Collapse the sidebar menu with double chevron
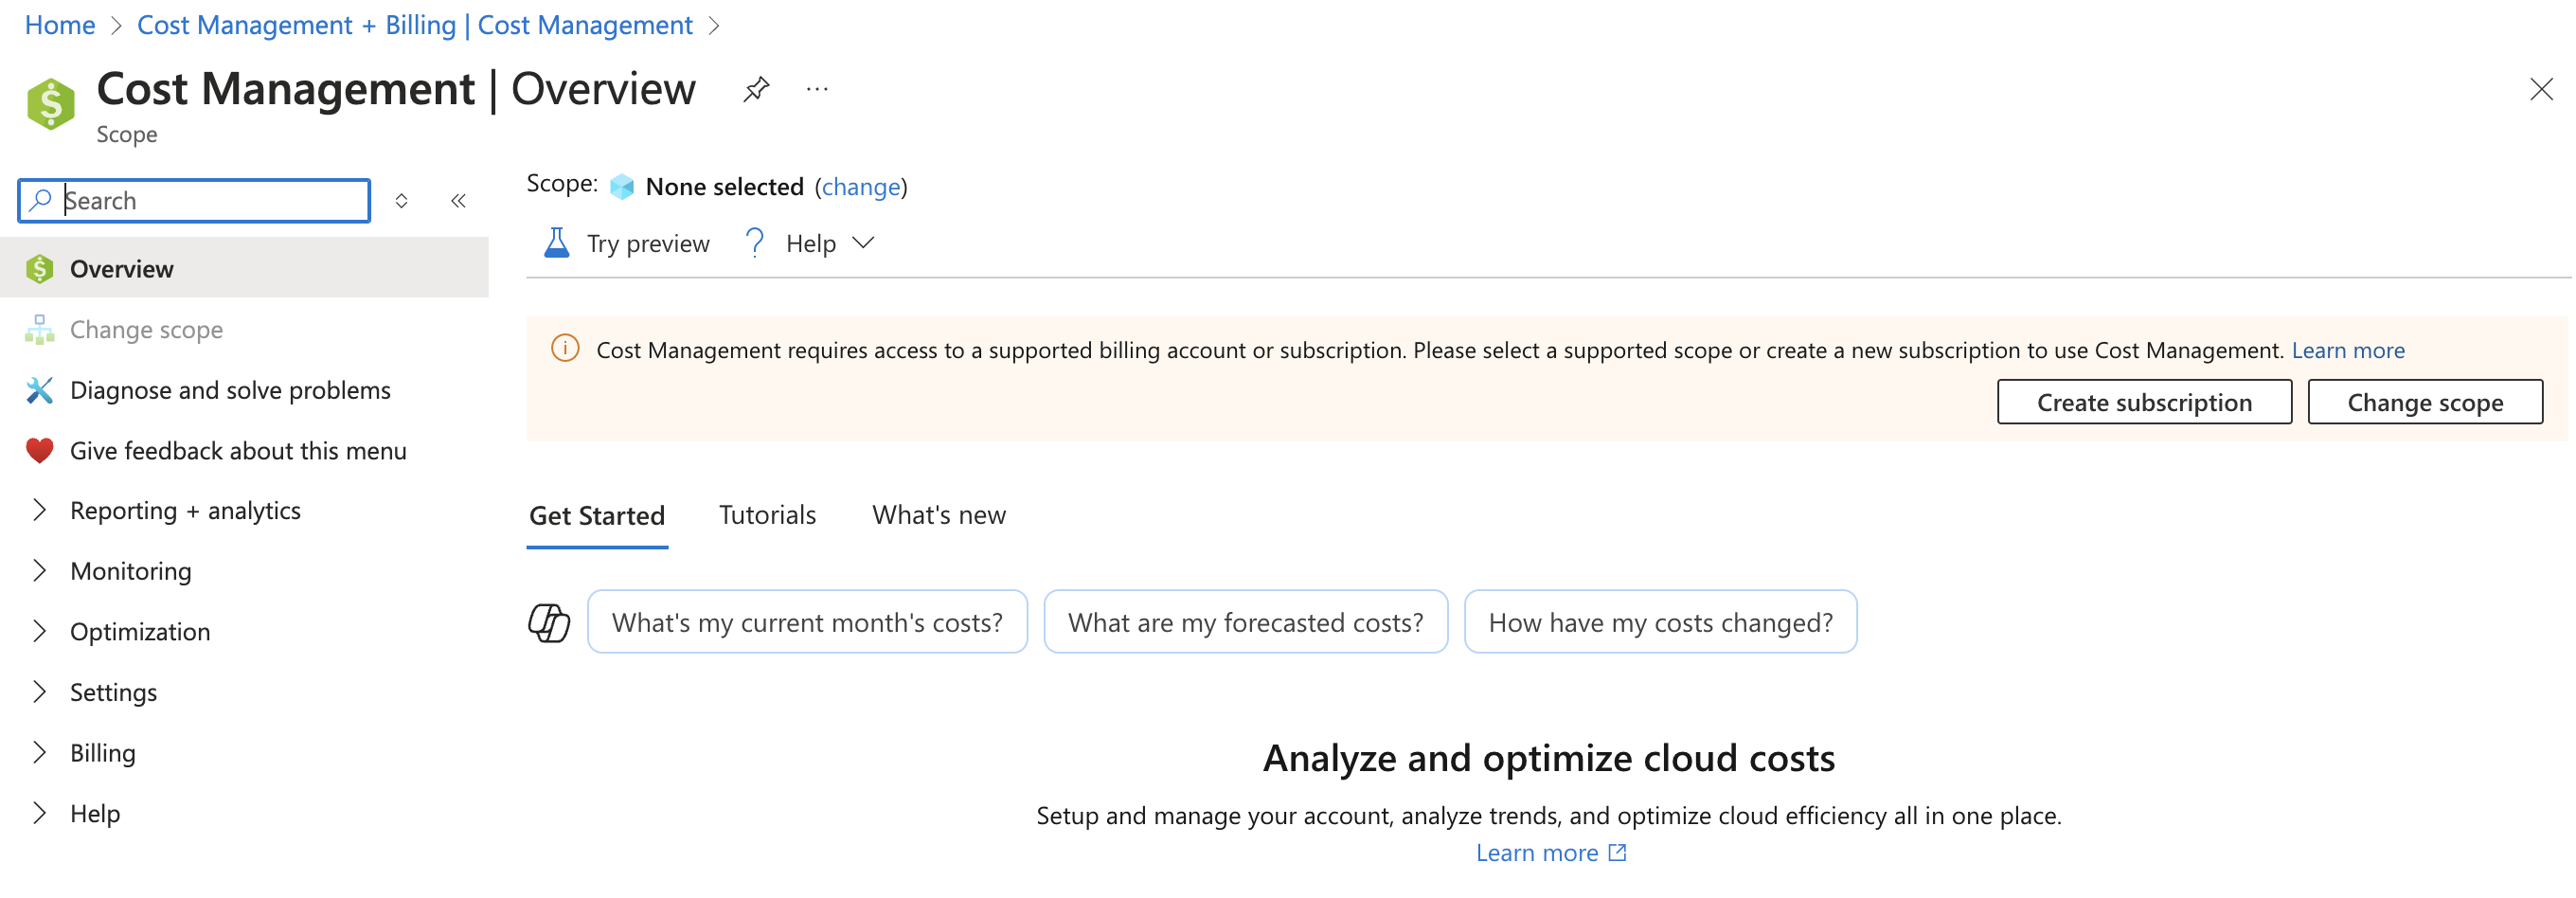This screenshot has height=898, width=2576. tap(458, 201)
